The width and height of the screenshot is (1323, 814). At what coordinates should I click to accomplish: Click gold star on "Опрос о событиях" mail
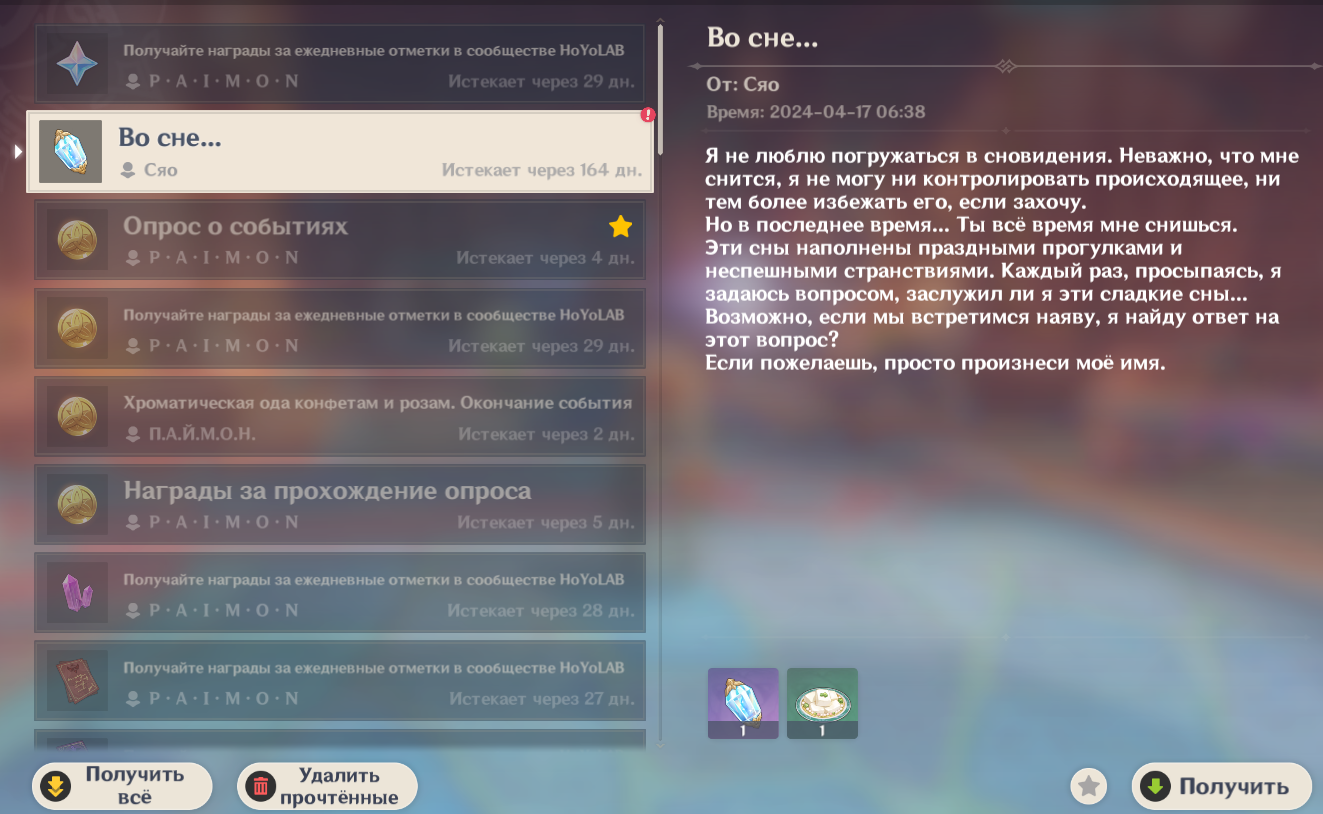coord(621,227)
